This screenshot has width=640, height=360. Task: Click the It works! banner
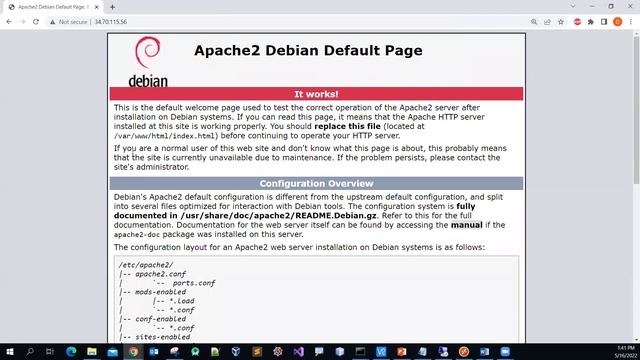pyautogui.click(x=316, y=94)
